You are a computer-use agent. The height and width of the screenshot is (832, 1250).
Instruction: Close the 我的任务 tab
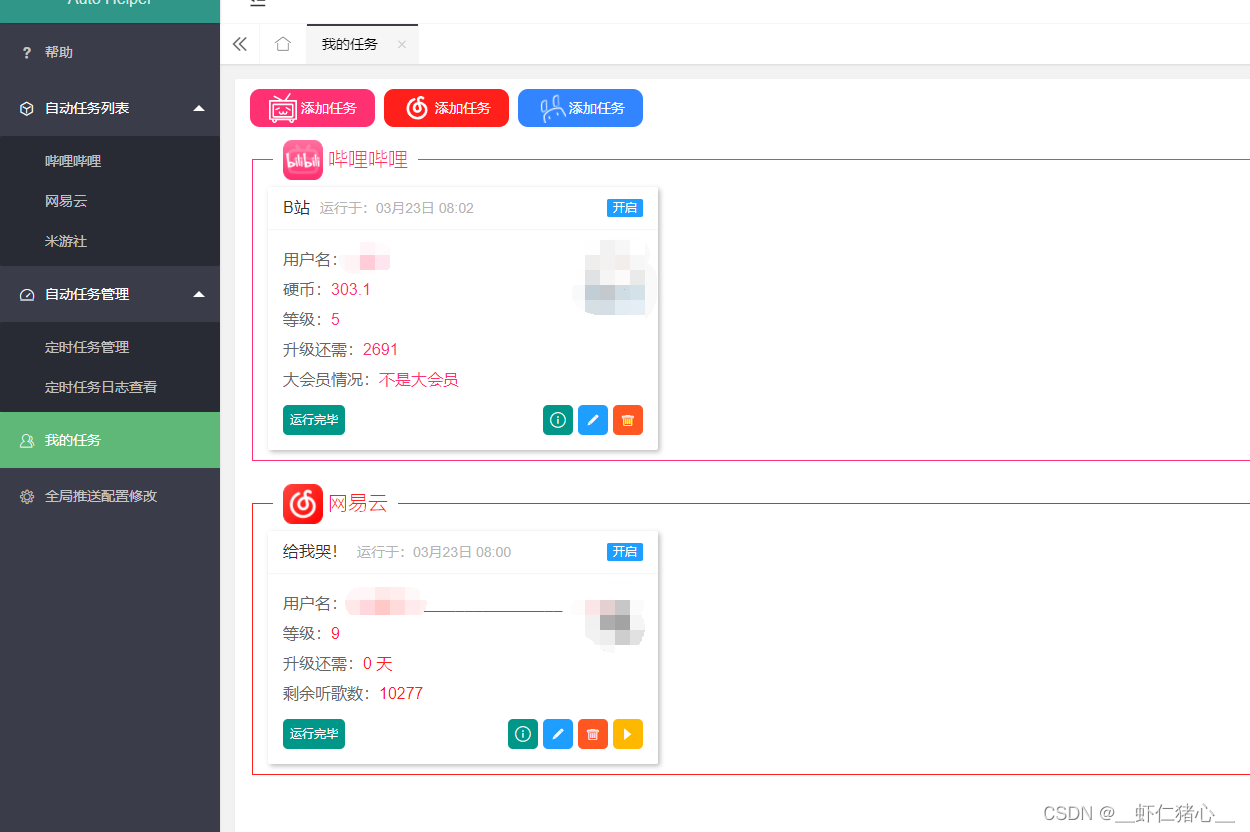coord(402,44)
